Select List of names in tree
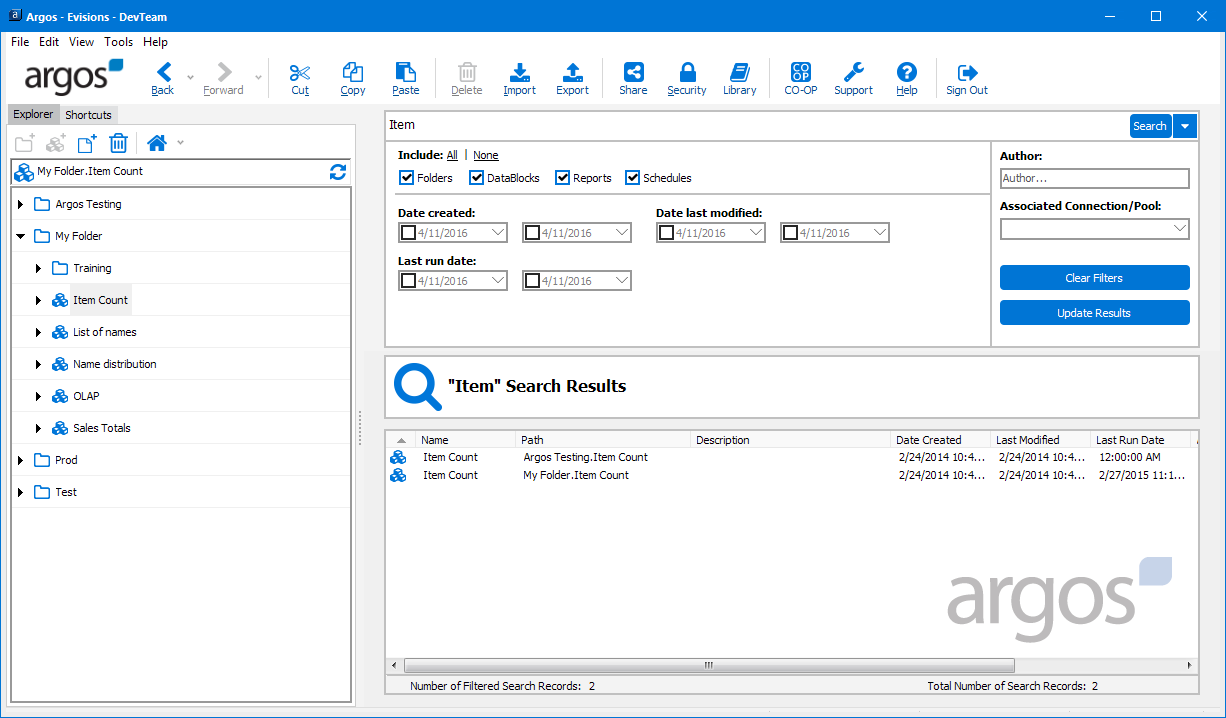 pos(104,332)
